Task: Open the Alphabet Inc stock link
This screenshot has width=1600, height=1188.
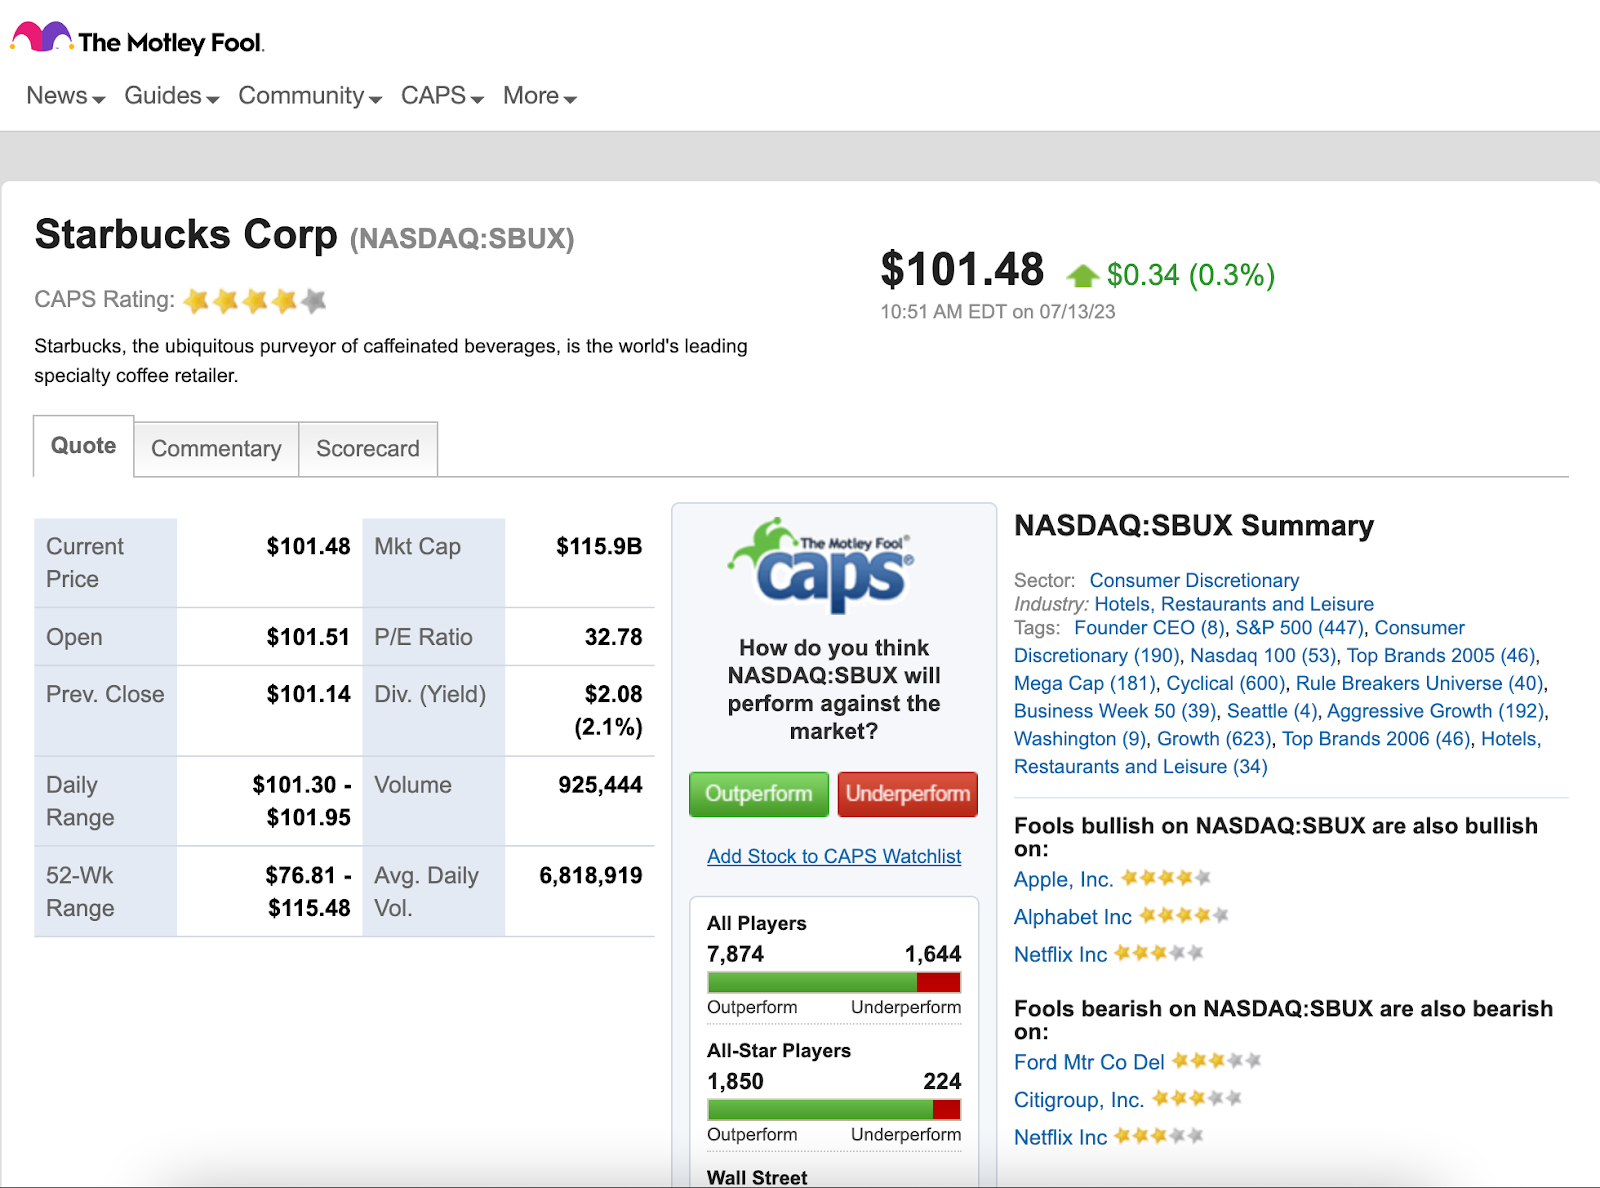Action: click(1073, 917)
